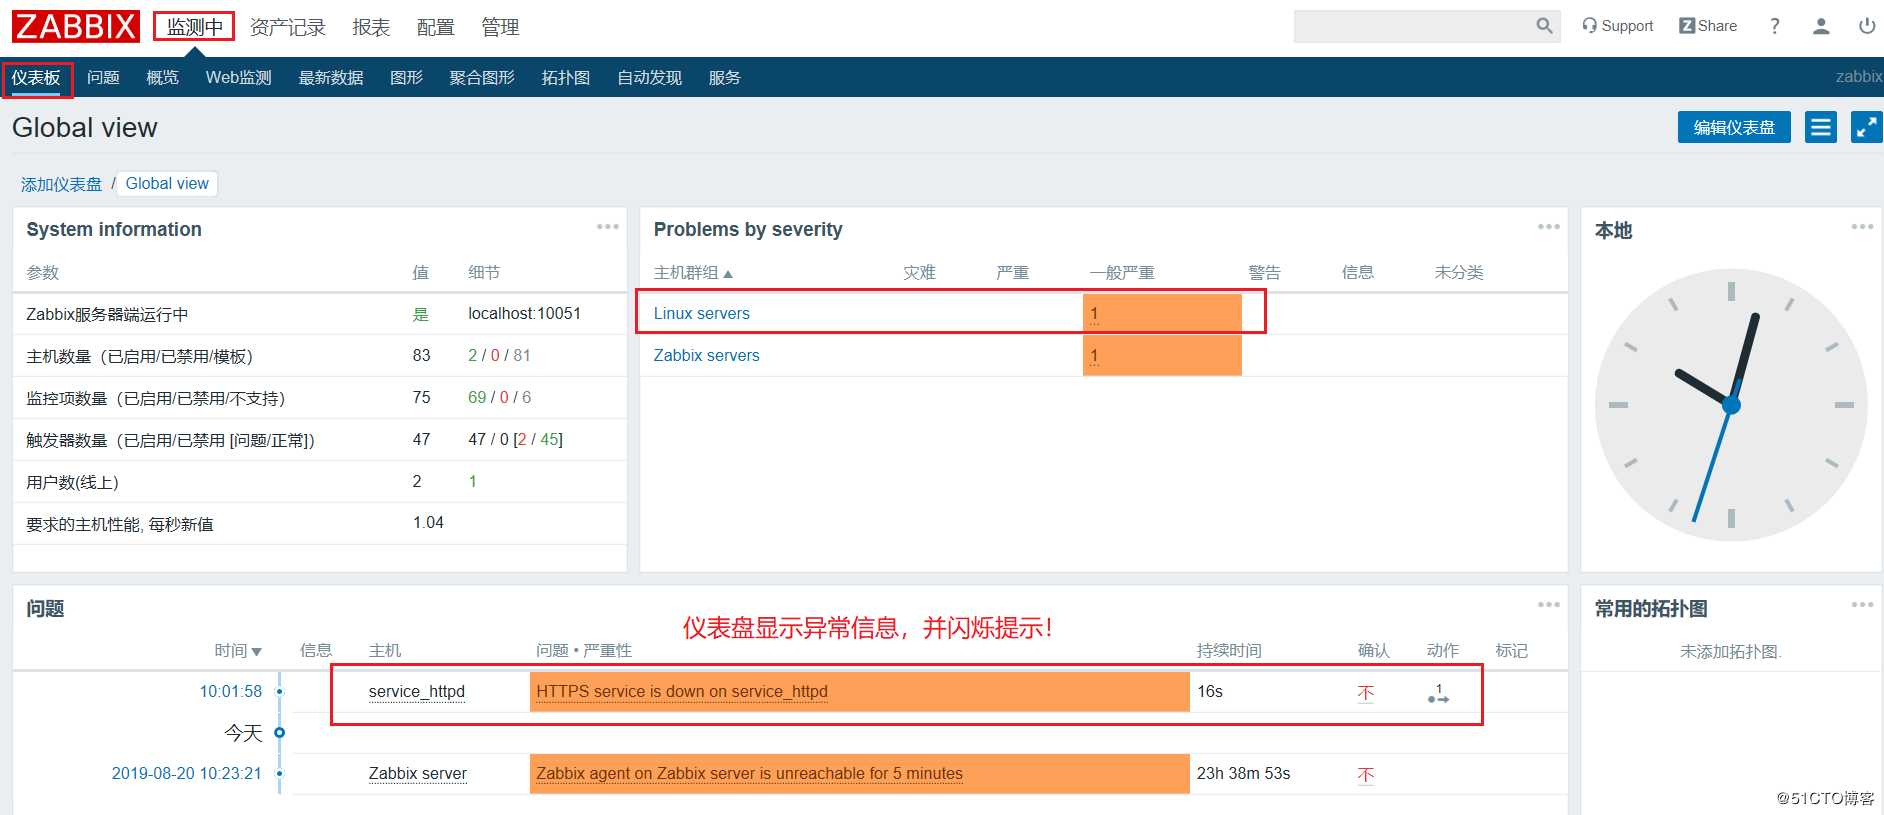The width and height of the screenshot is (1884, 815).
Task: Sort by 主机群组 column header
Action: pos(692,273)
